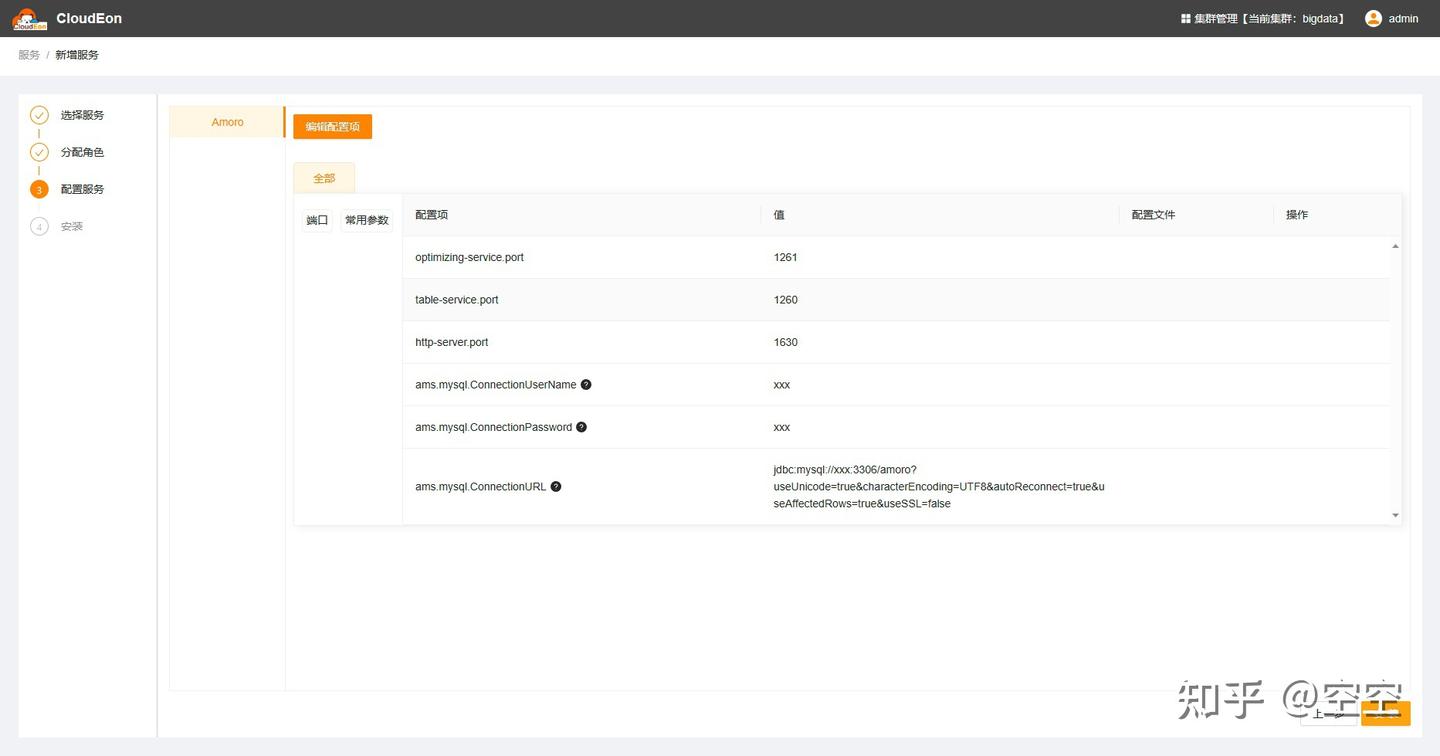Click the 服务 breadcrumb link
This screenshot has height=756, width=1440.
pos(29,55)
